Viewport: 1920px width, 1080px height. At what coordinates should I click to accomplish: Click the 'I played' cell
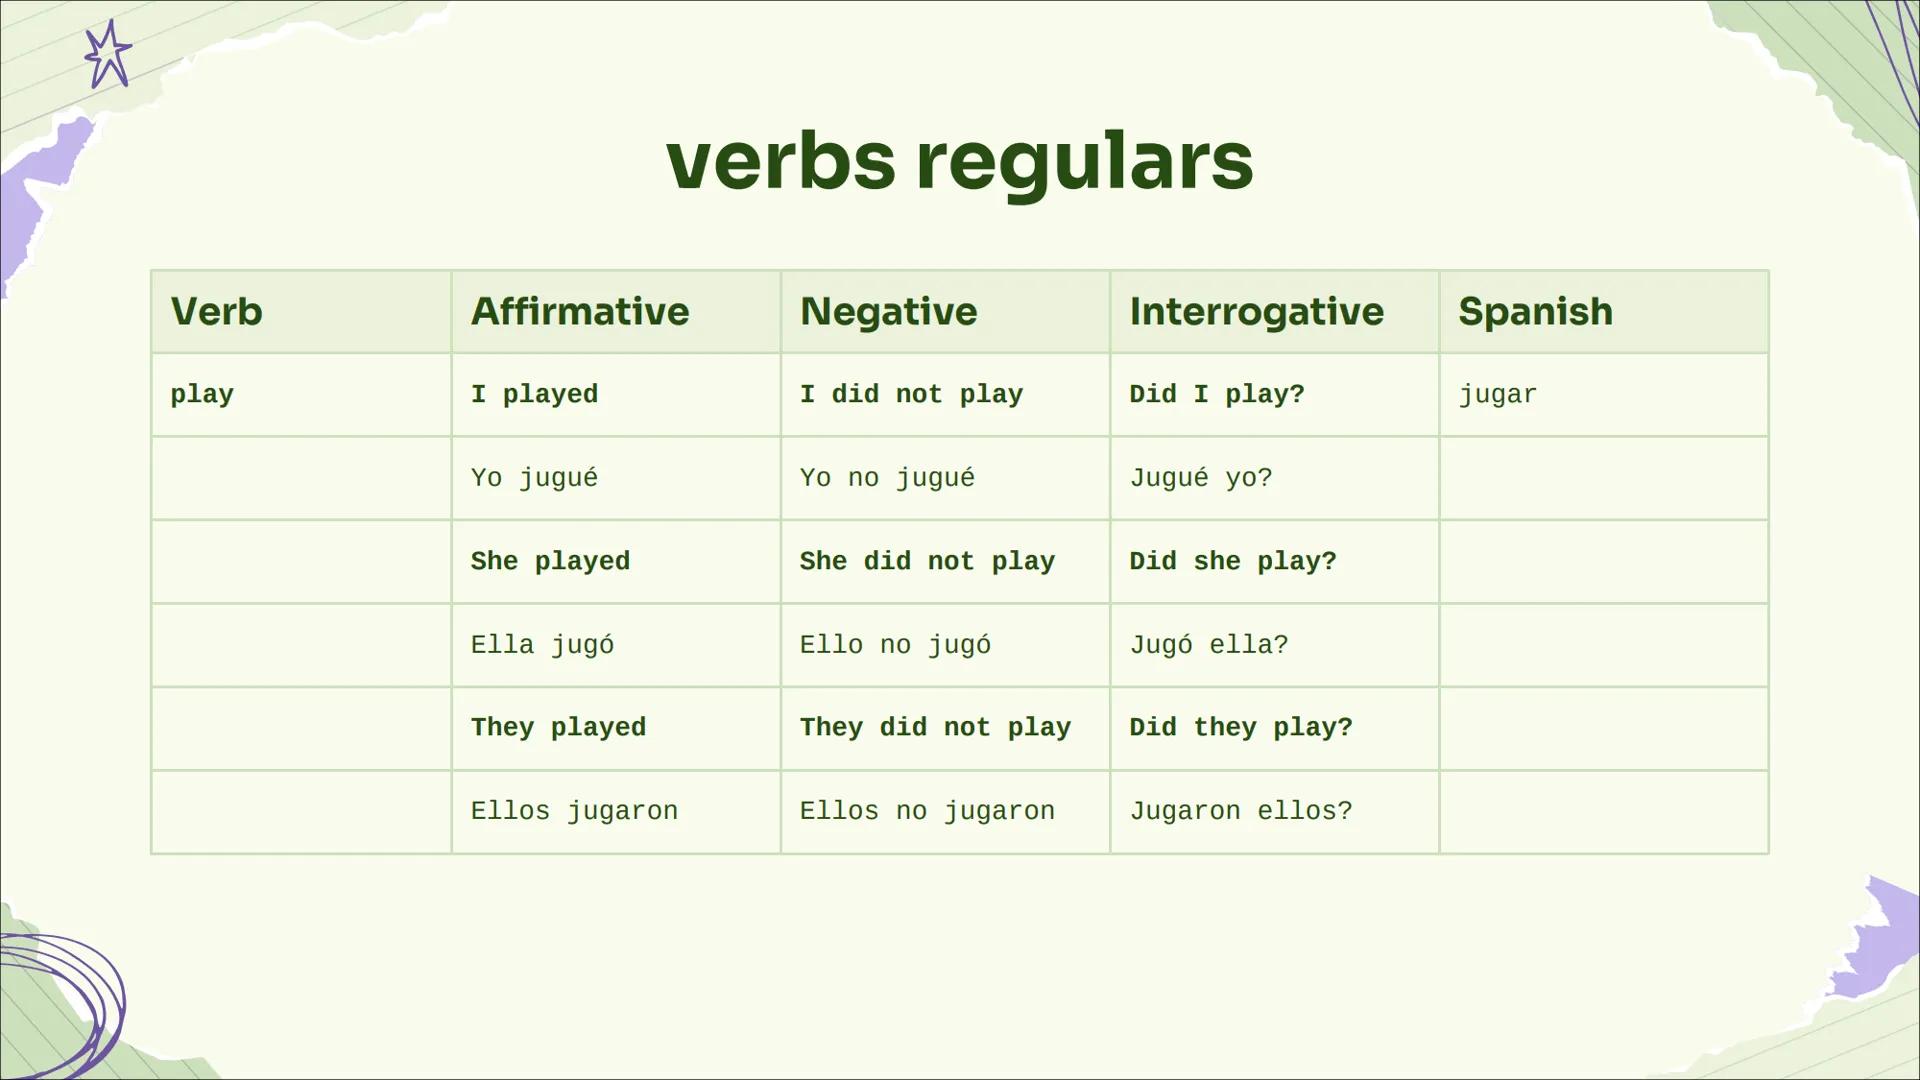pyautogui.click(x=534, y=394)
